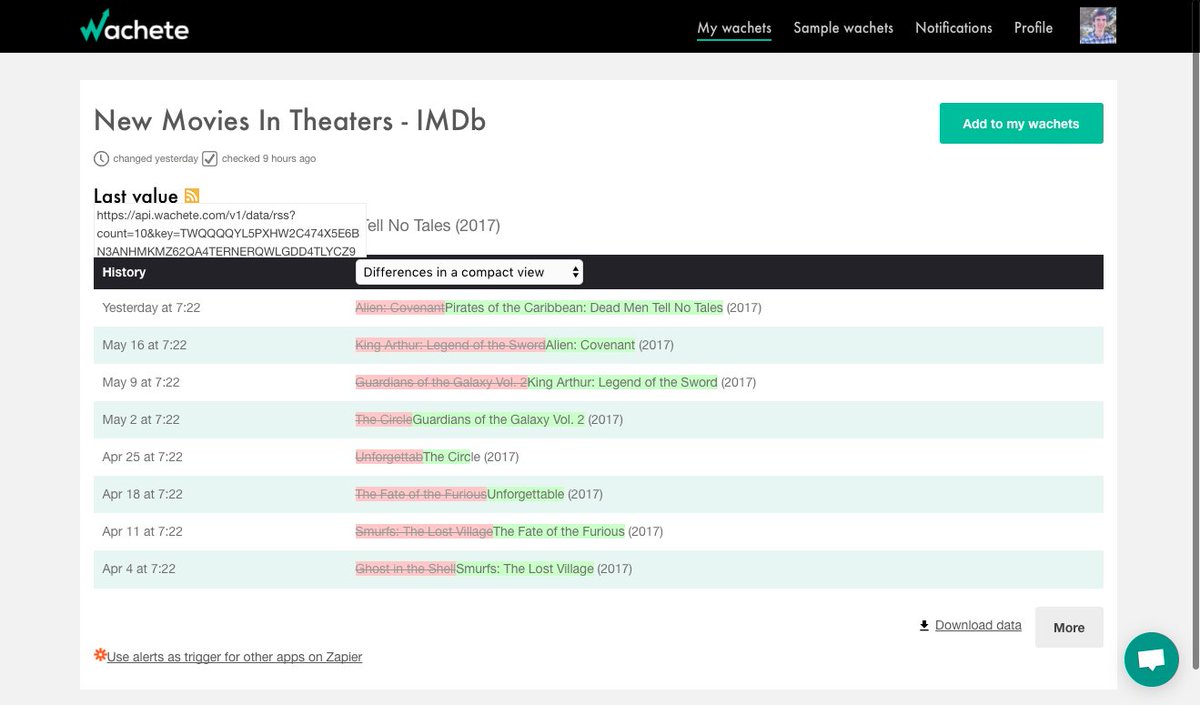The width and height of the screenshot is (1200, 705).
Task: Open Sample wachets
Action: click(843, 28)
